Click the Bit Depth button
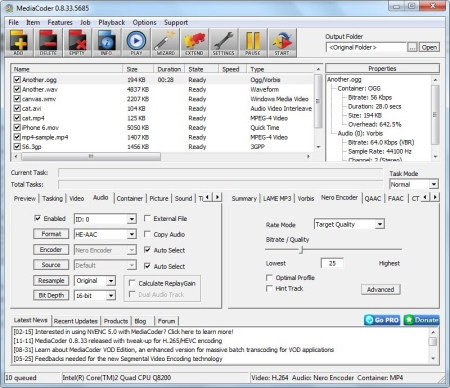 click(51, 295)
